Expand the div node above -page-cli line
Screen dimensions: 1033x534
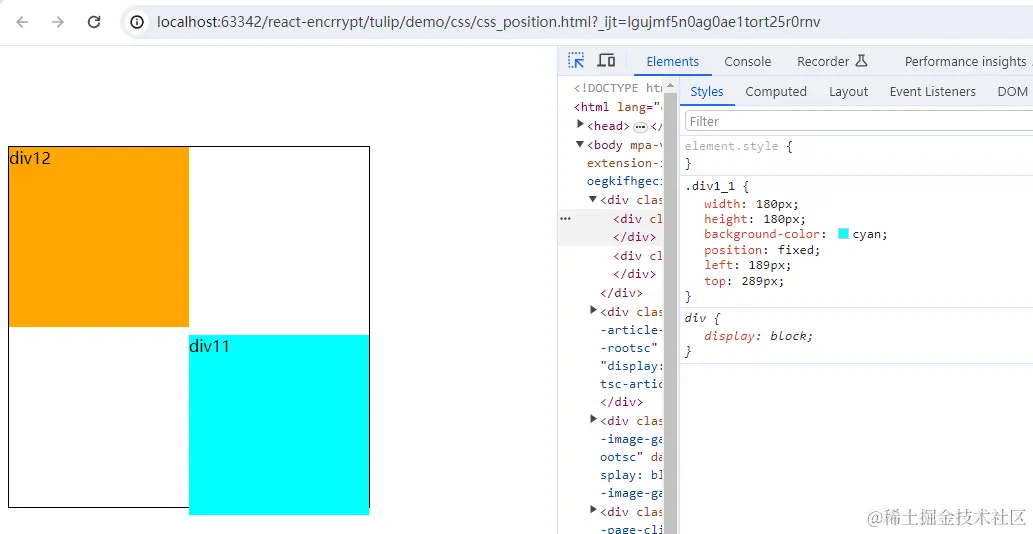click(x=593, y=510)
